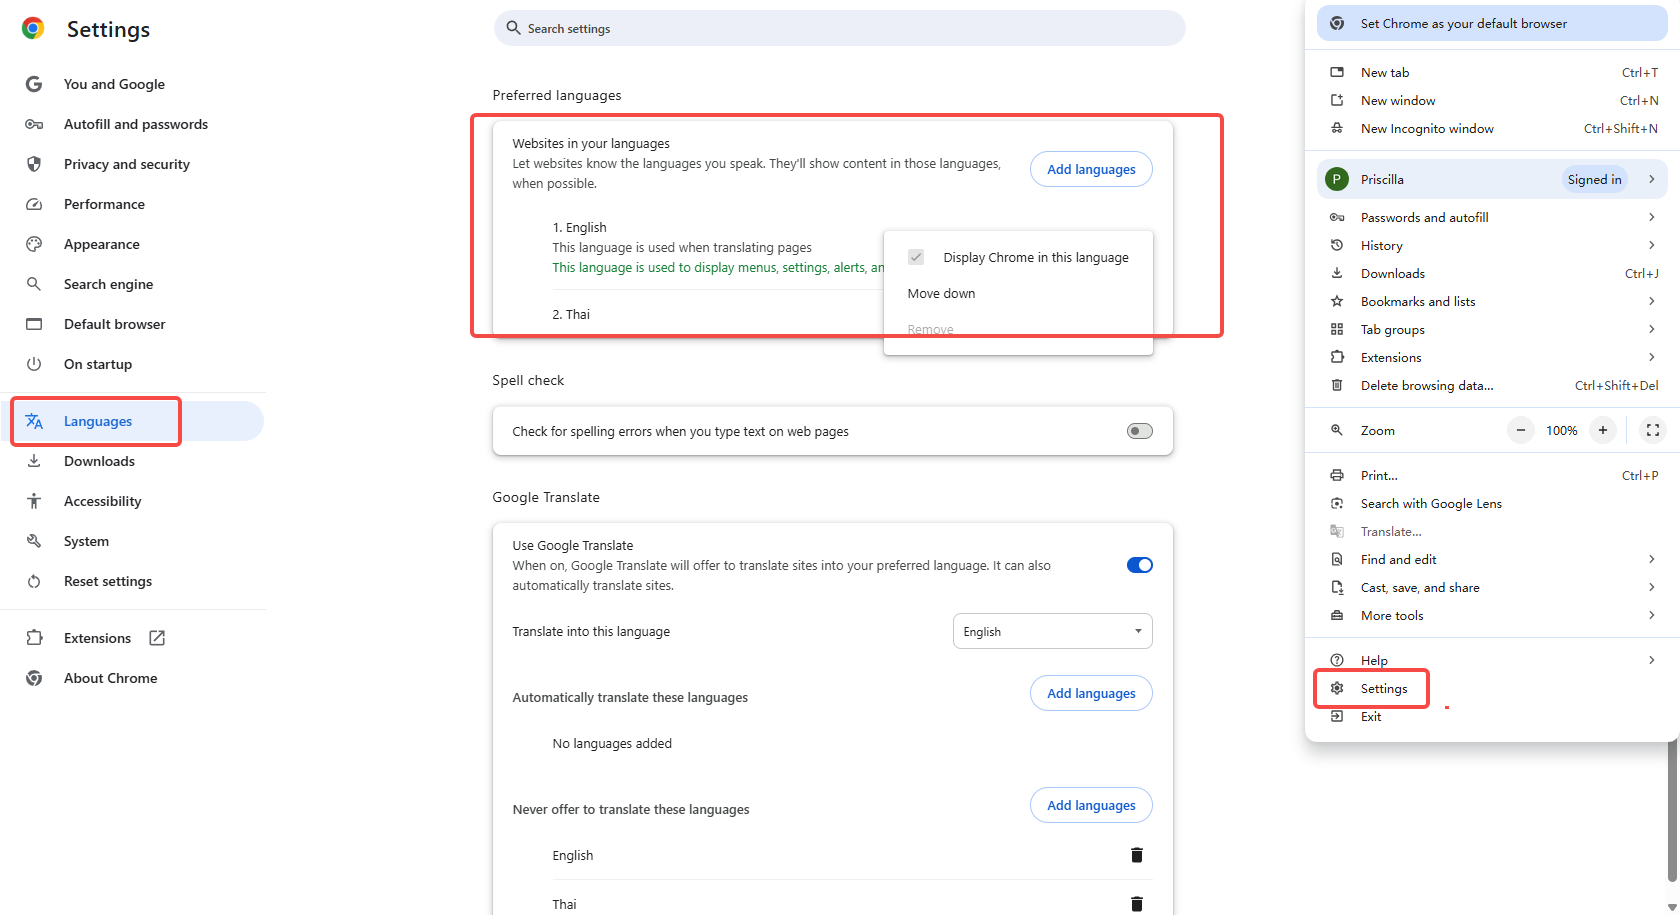Increase zoom with the plus control
Viewport: 1680px width, 915px height.
click(1602, 430)
